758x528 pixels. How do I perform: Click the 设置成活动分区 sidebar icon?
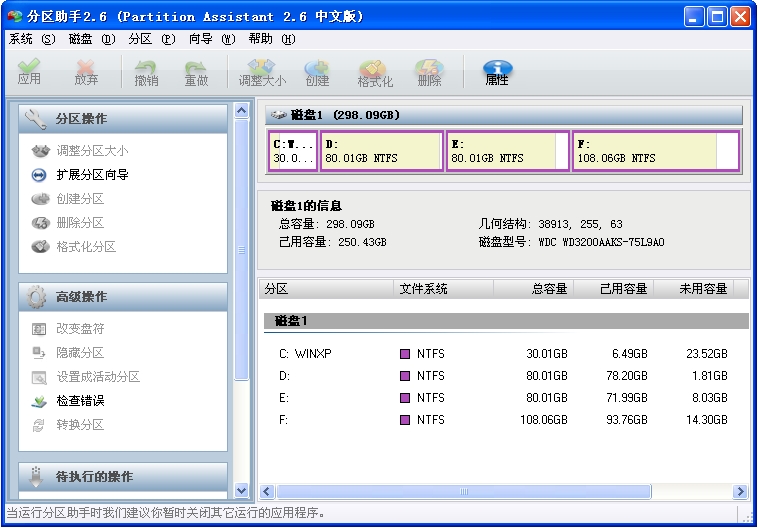[x=39, y=377]
